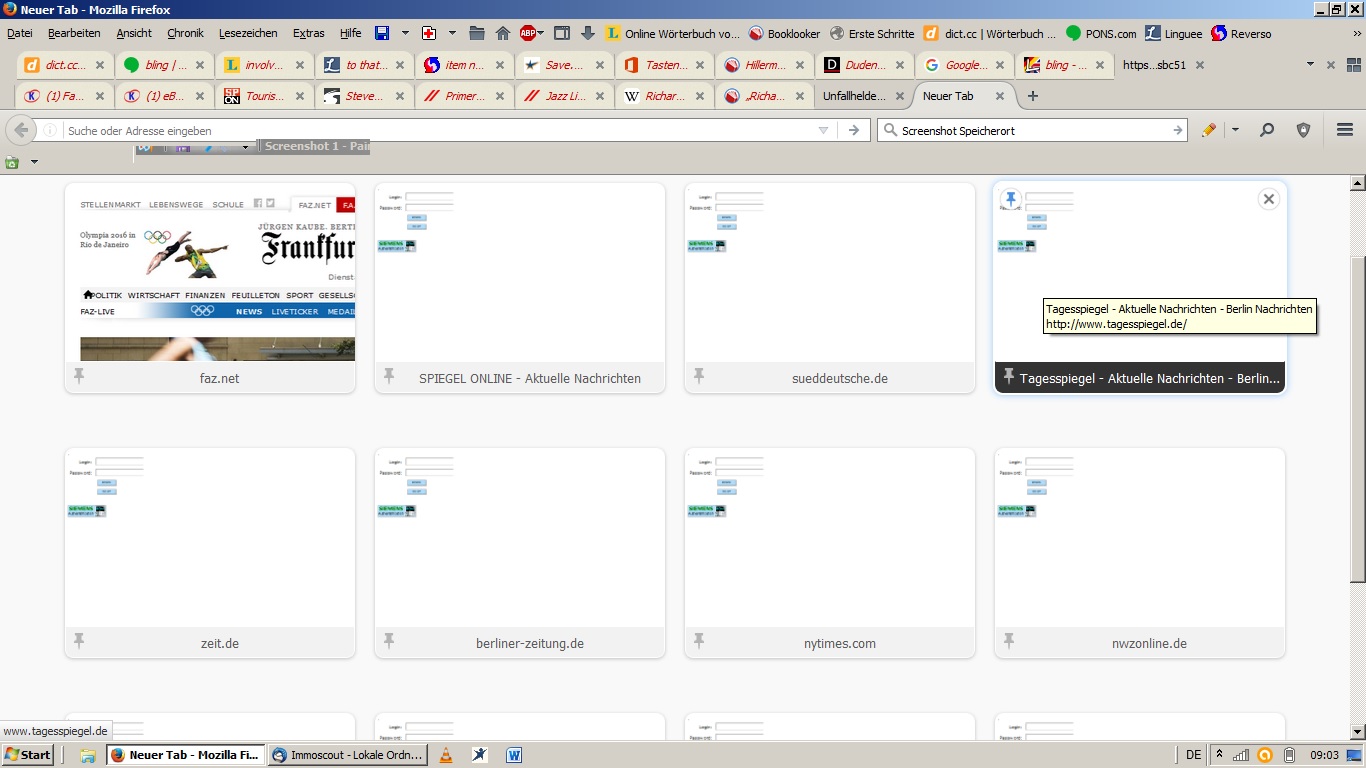
Task: Click the go arrow in the address bar
Action: click(x=853, y=130)
